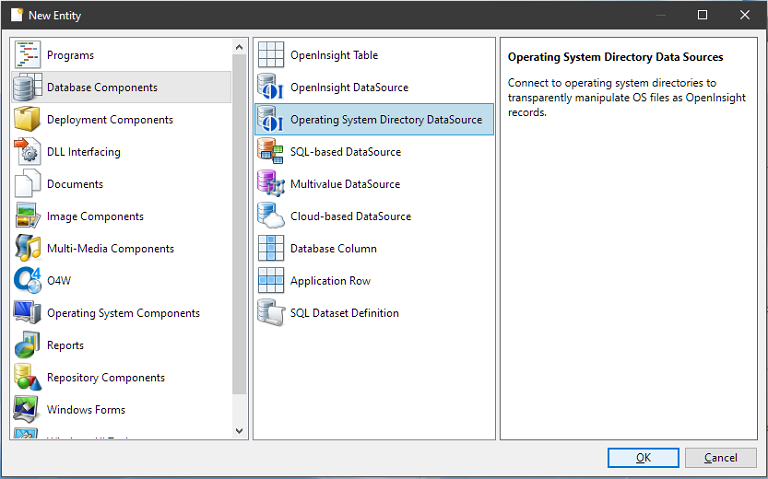Click the OpenInsight Table grid icon
The width and height of the screenshot is (768, 479).
pyautogui.click(x=271, y=55)
